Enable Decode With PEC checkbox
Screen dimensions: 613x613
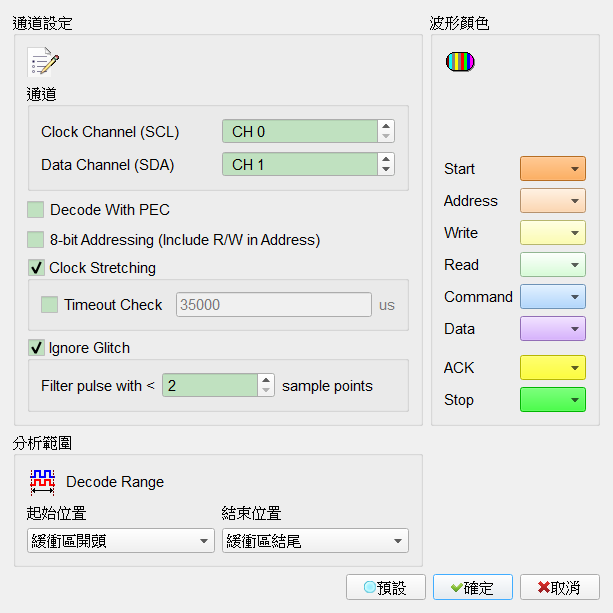coord(36,210)
